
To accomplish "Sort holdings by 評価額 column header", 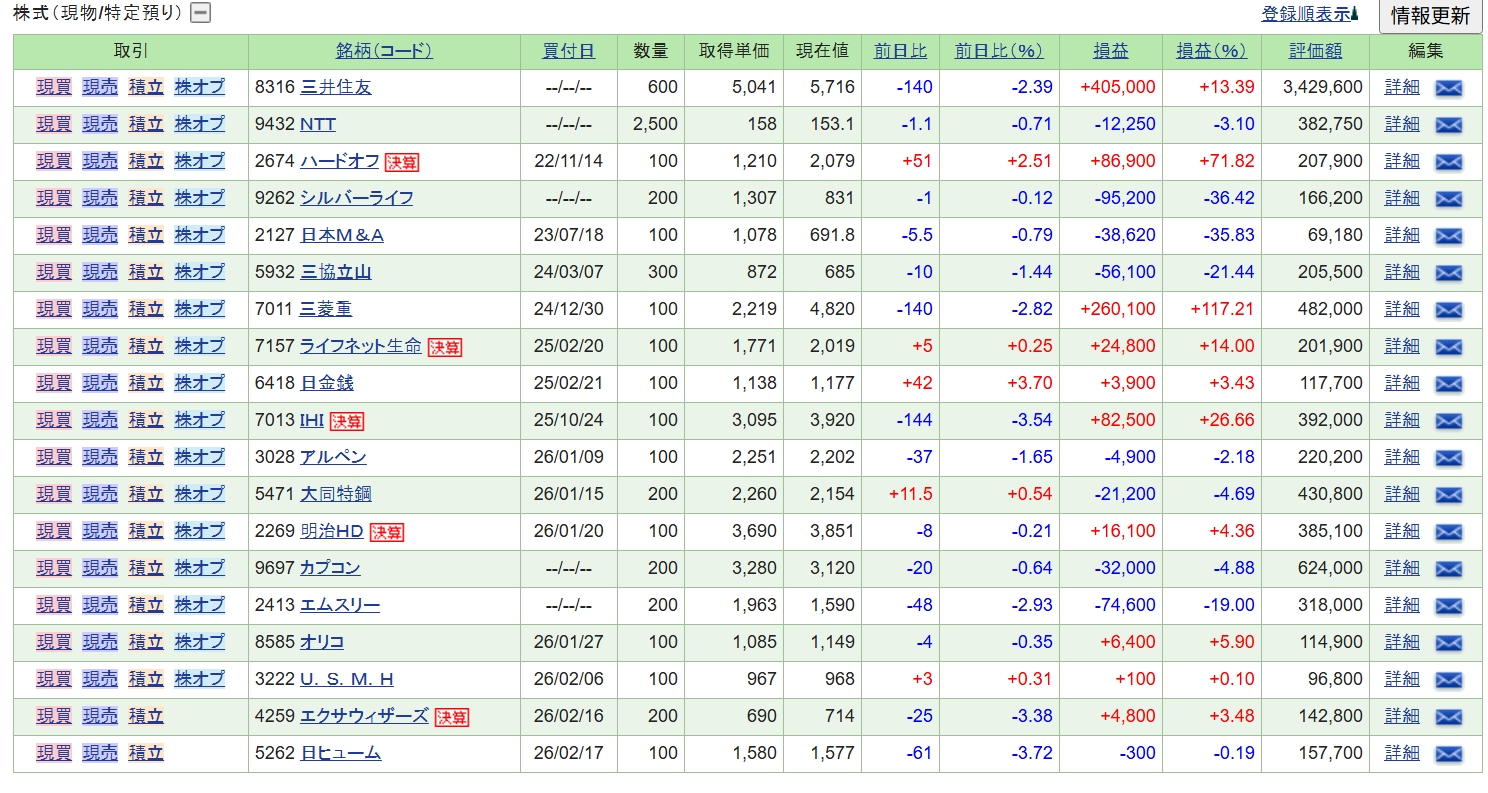I will point(1315,51).
